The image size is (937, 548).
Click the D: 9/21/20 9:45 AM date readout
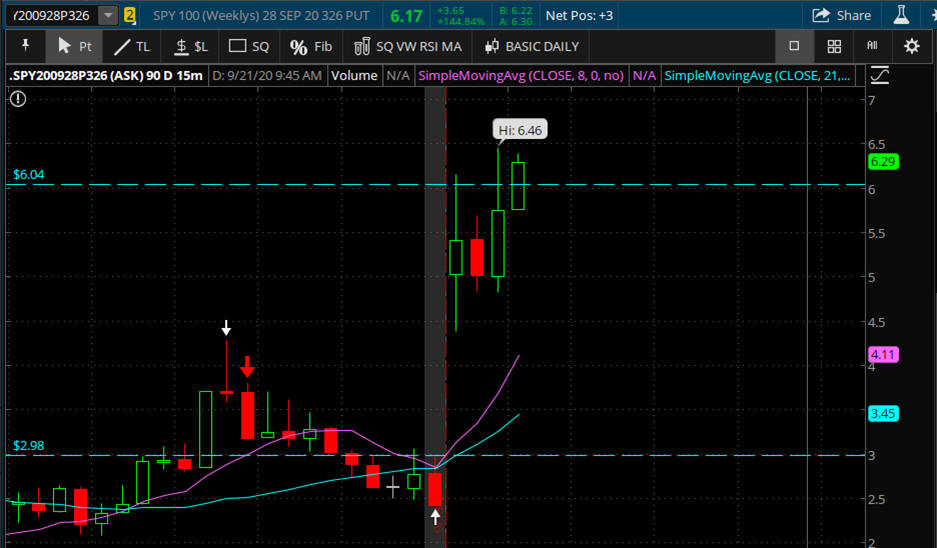pos(267,76)
